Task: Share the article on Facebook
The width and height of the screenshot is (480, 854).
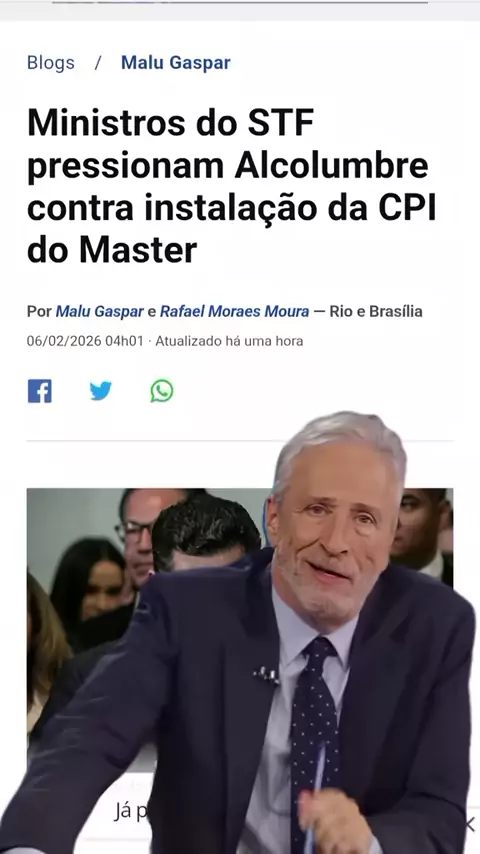Action: (x=39, y=391)
